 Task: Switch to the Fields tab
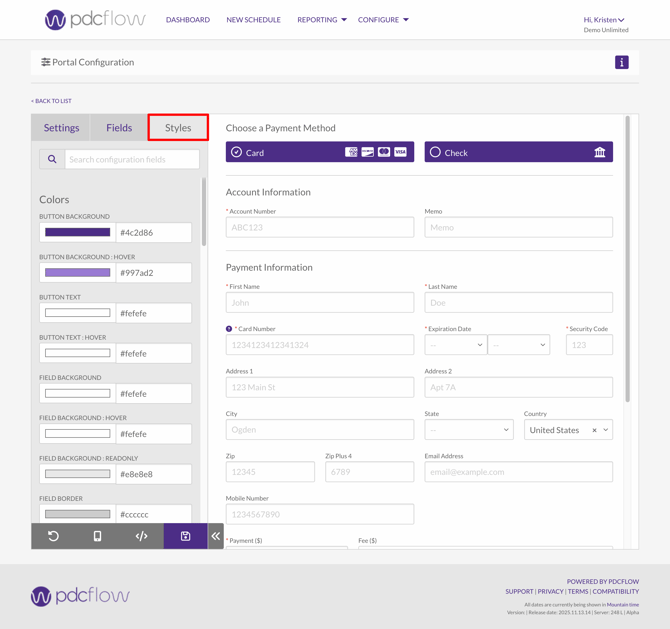click(x=119, y=128)
